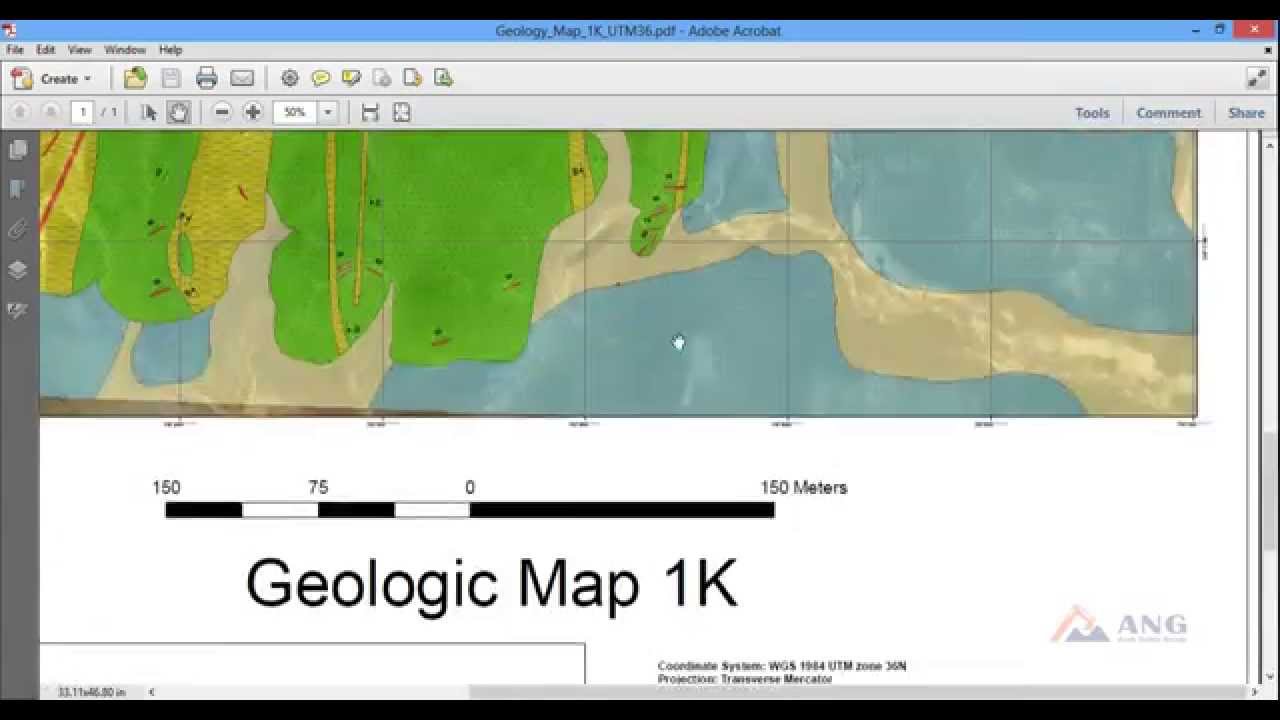Click the Geologic Map 1K title
The width and height of the screenshot is (1280, 720).
point(491,583)
